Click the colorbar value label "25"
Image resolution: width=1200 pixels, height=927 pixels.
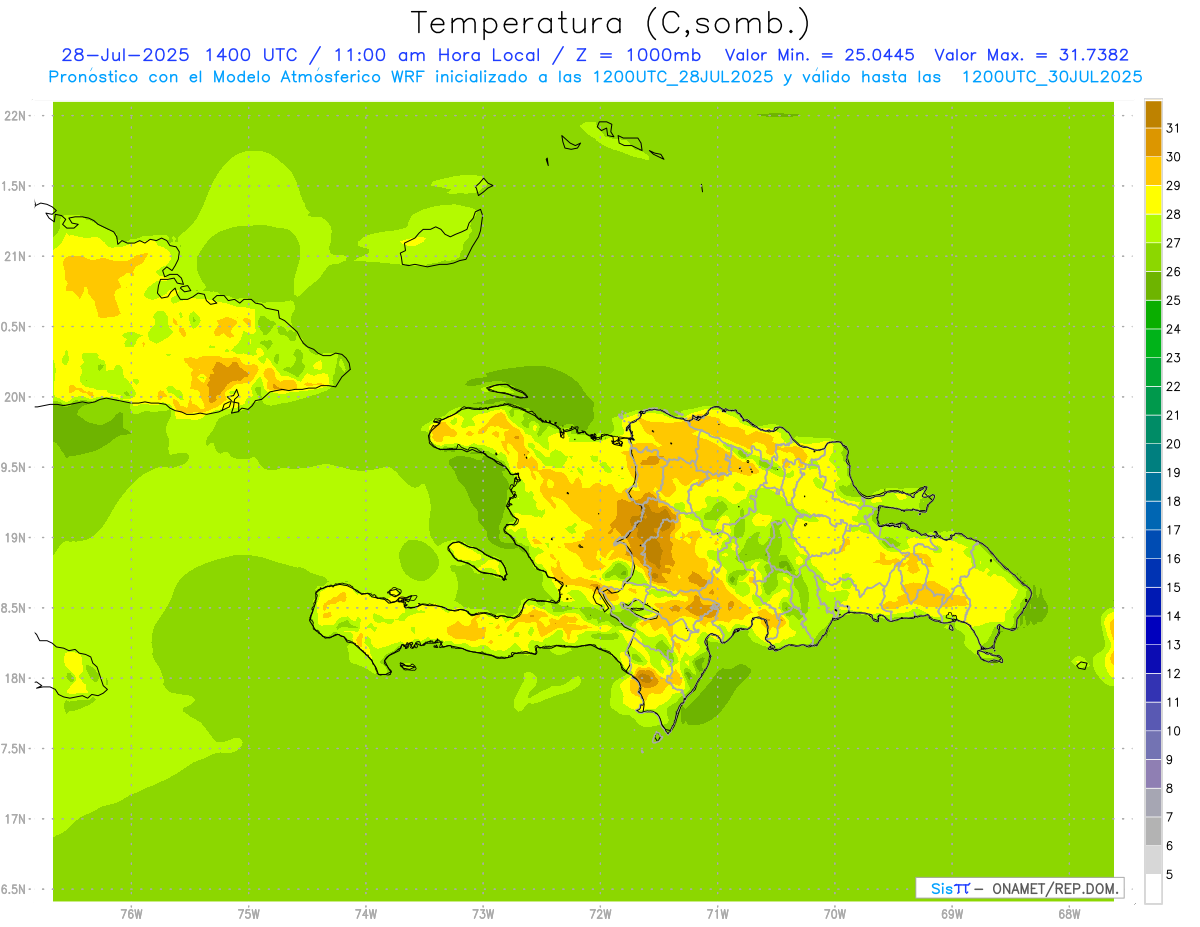click(1173, 300)
